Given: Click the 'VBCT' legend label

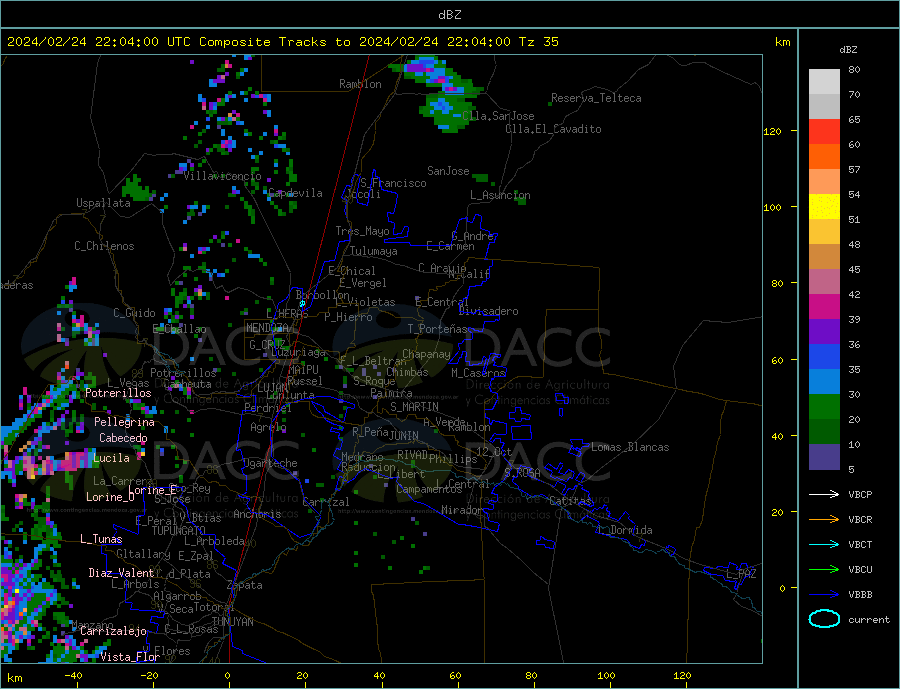Looking at the screenshot, I should tap(860, 544).
